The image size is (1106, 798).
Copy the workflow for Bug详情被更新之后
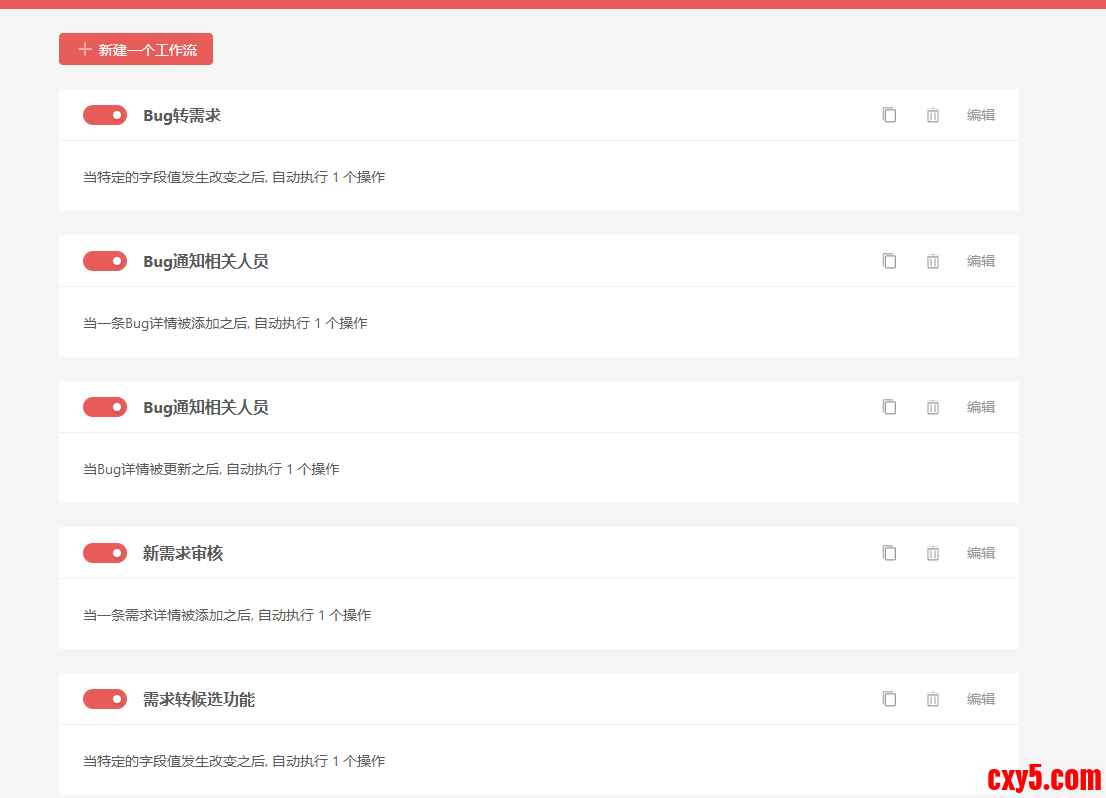point(889,407)
